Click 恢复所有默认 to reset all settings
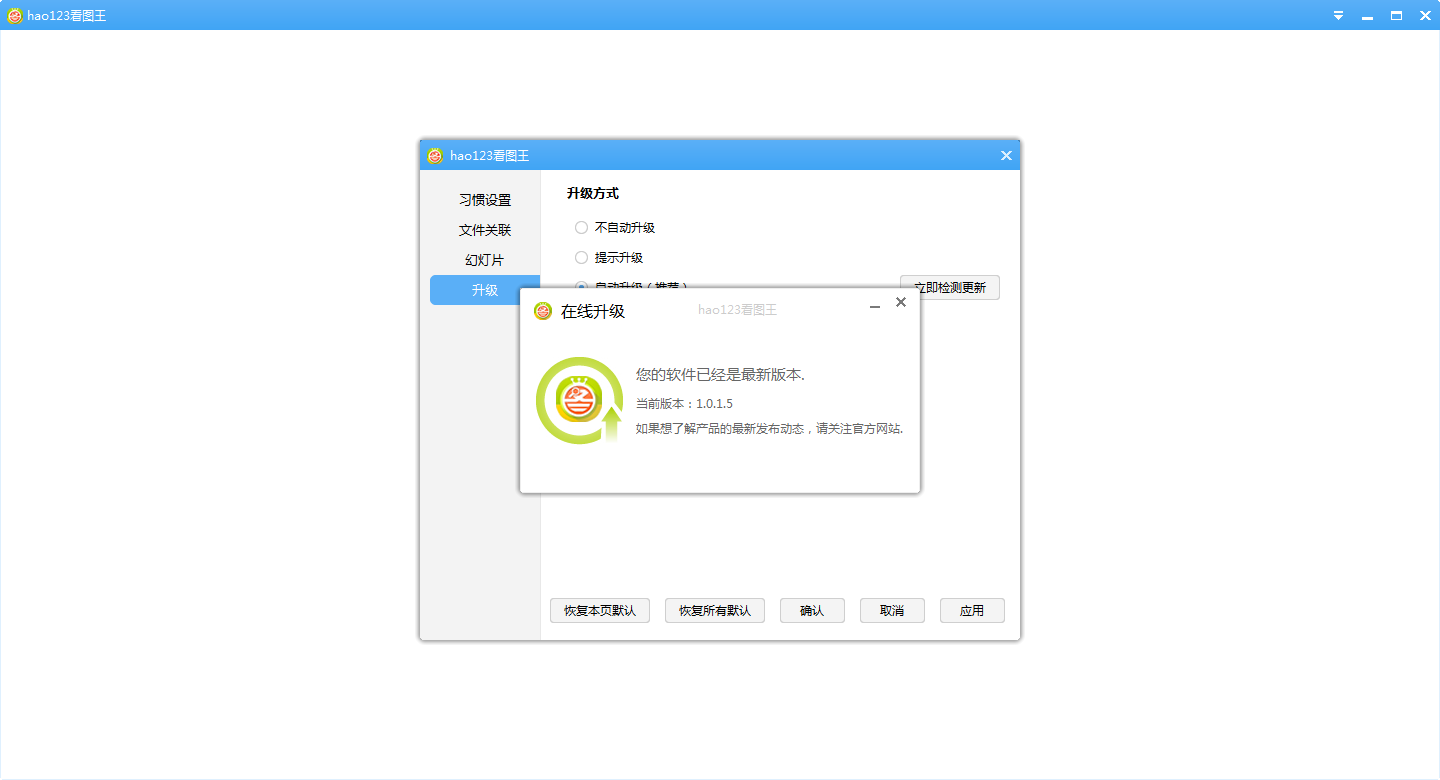This screenshot has height=780, width=1440. [714, 610]
